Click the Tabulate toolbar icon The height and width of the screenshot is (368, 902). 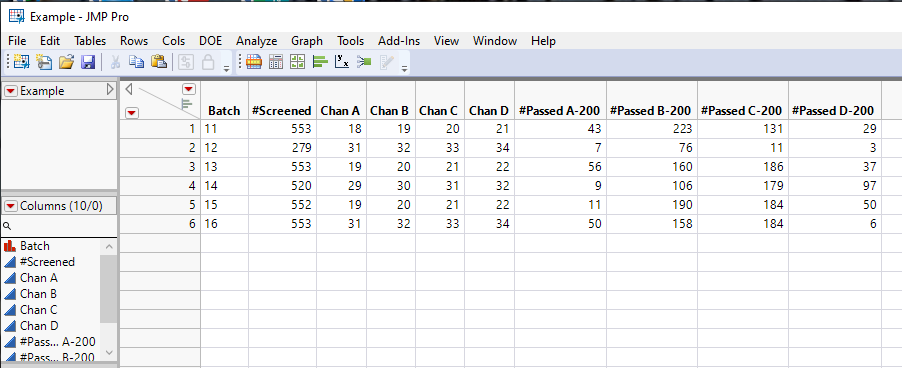pyautogui.click(x=276, y=62)
